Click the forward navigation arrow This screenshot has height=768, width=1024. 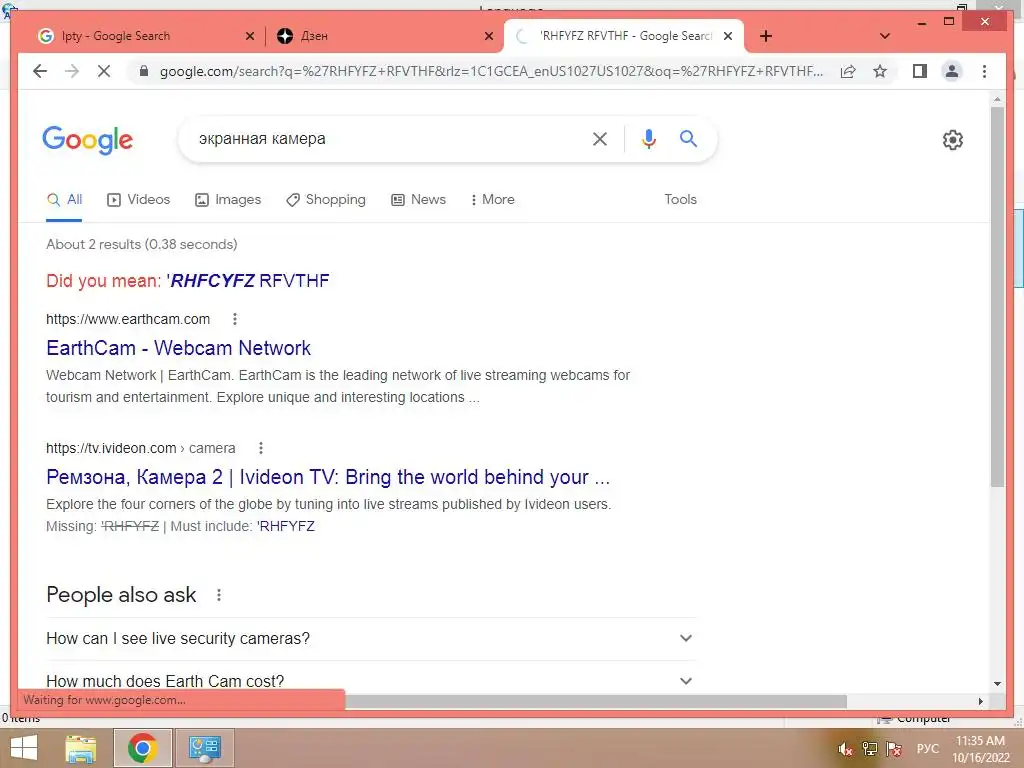(72, 71)
